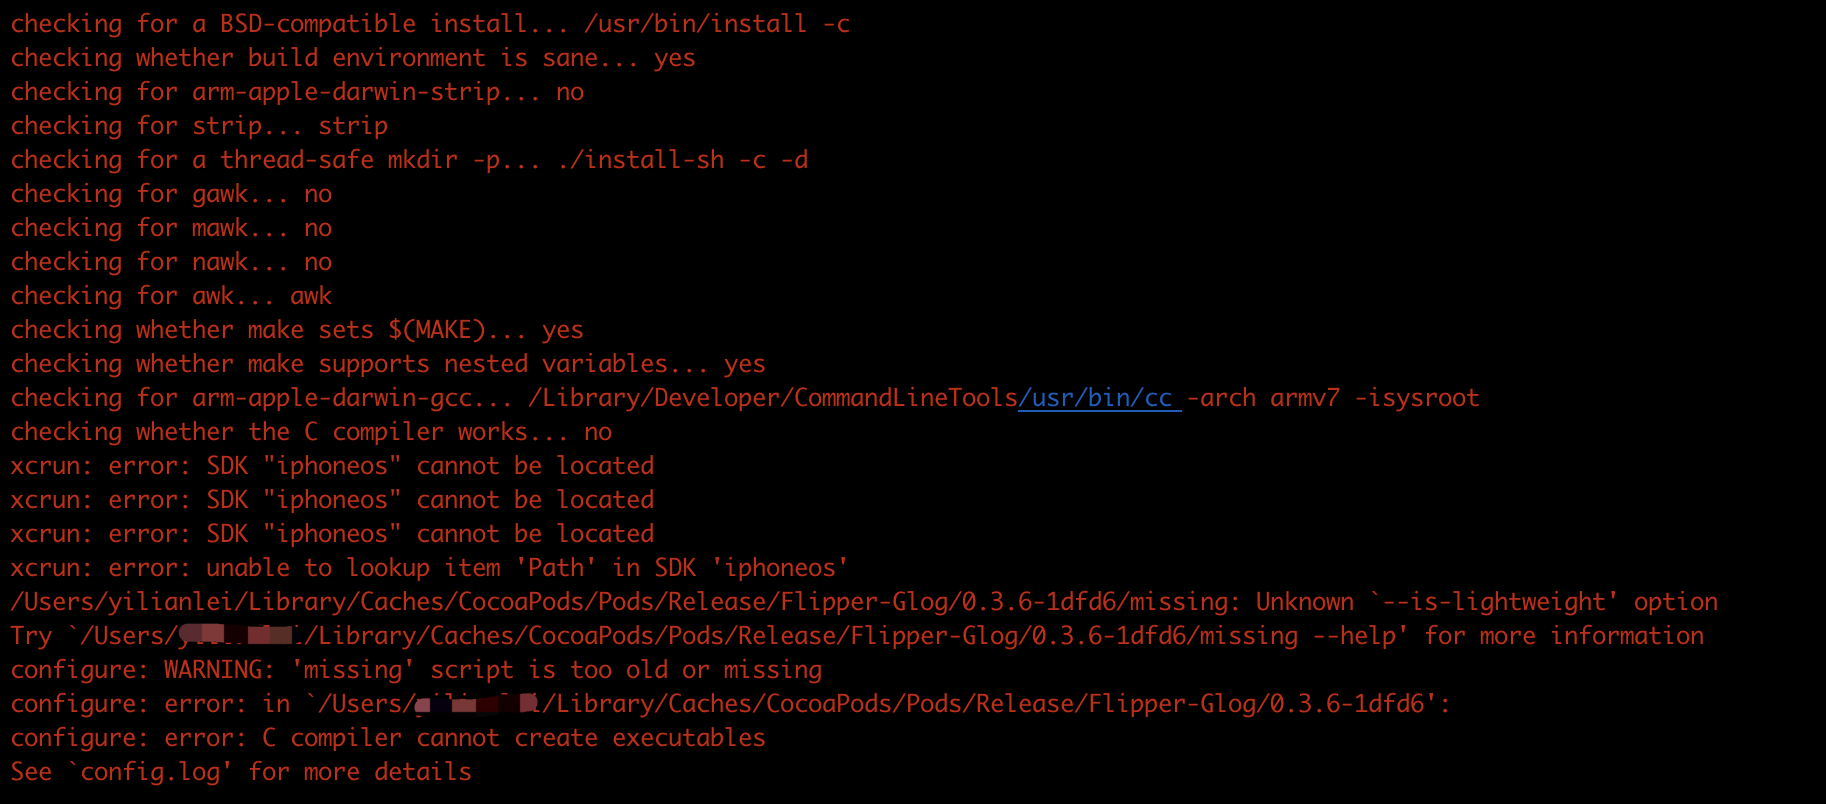This screenshot has height=804, width=1826.
Task: Click the "arm-apple-darwin-strip... no" line
Action: click(x=297, y=92)
